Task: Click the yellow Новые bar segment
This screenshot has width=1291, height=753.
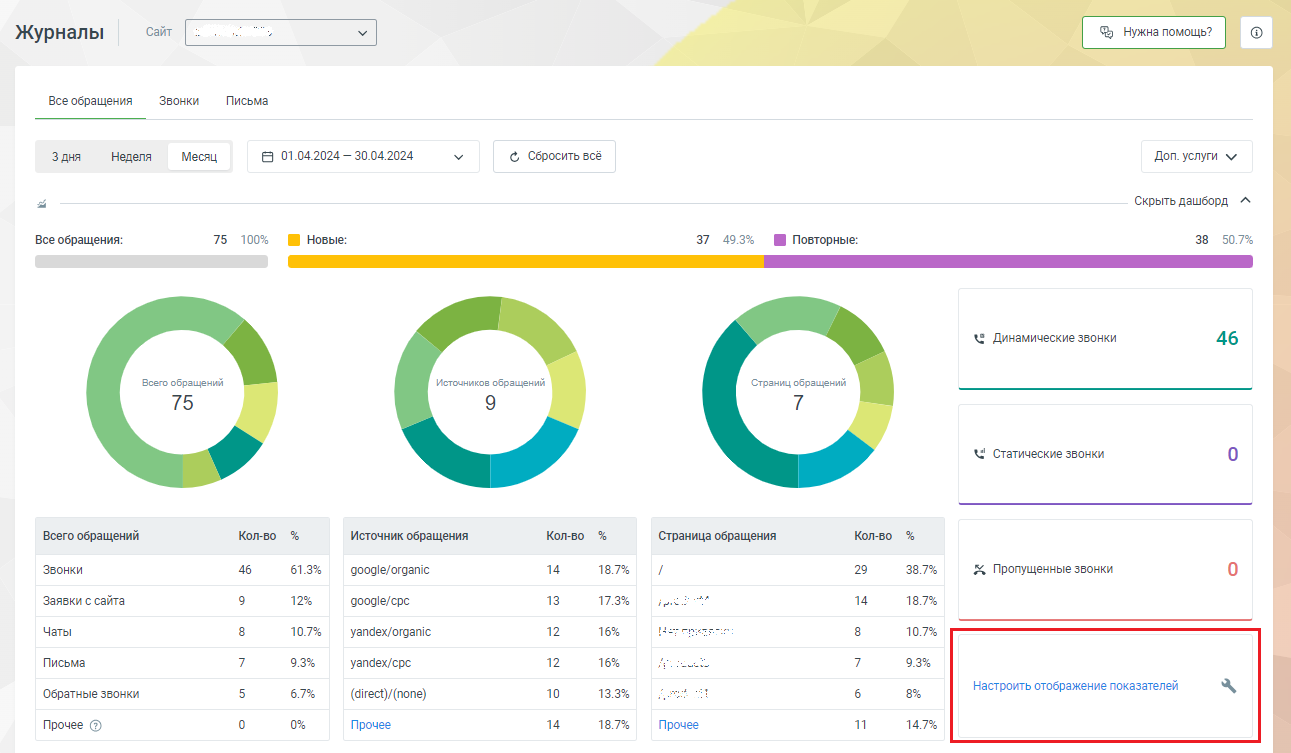Action: click(x=526, y=262)
